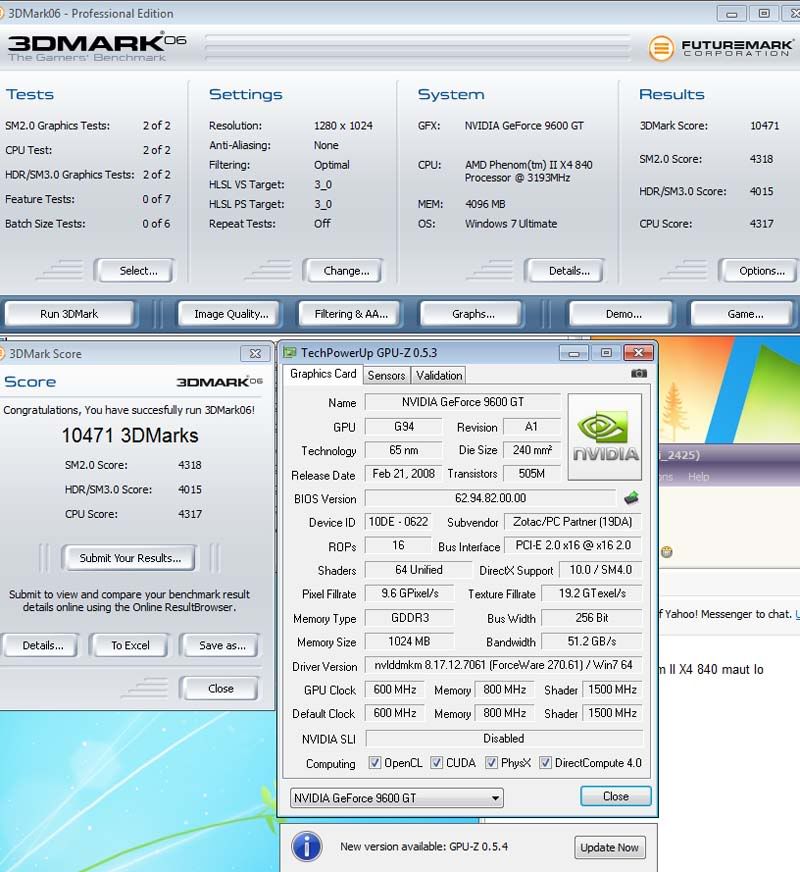Image resolution: width=800 pixels, height=872 pixels.
Task: Switch to the Graphics Card tab
Action: [x=323, y=374]
